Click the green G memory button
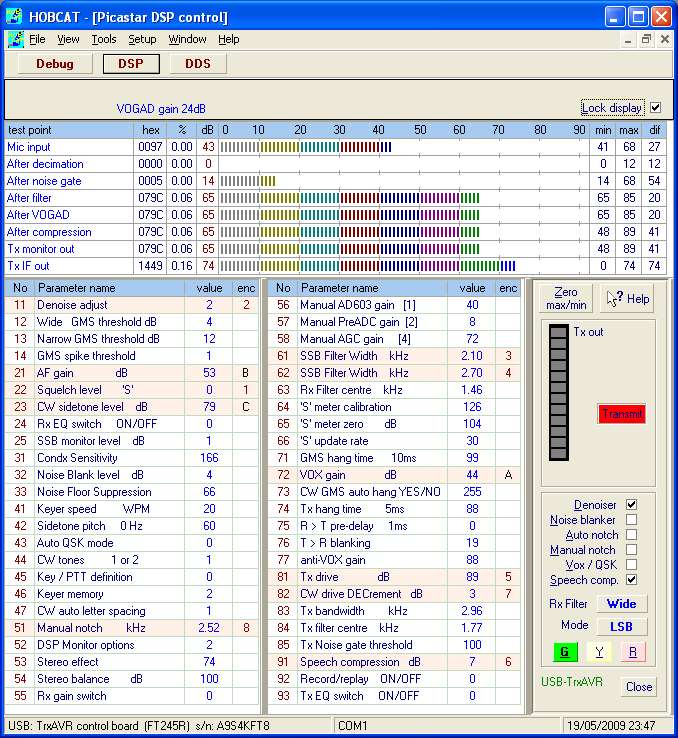678x738 pixels. (565, 652)
